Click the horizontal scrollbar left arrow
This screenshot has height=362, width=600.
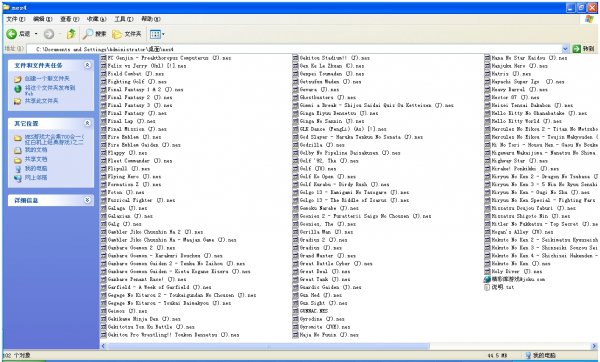[x=103, y=346]
